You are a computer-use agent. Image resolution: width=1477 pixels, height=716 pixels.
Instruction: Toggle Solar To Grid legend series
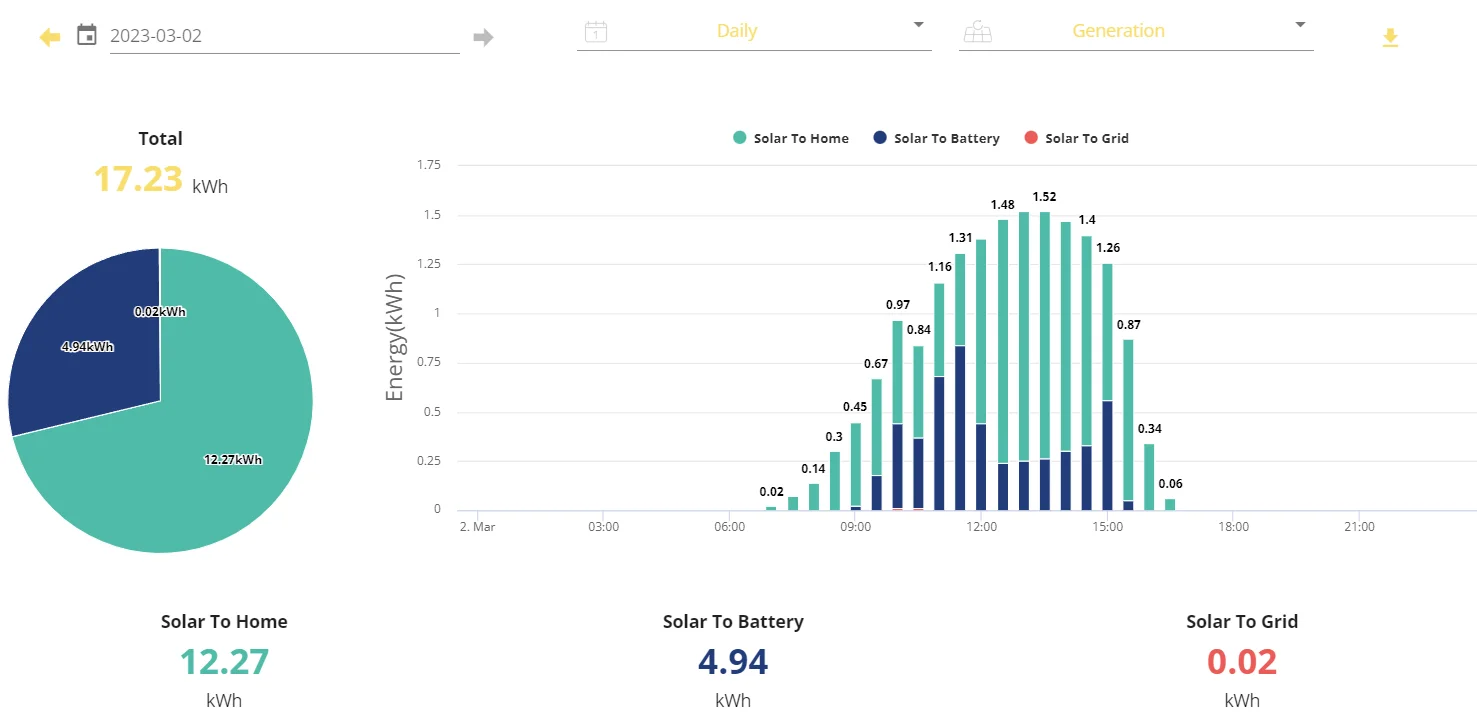[x=1077, y=139]
